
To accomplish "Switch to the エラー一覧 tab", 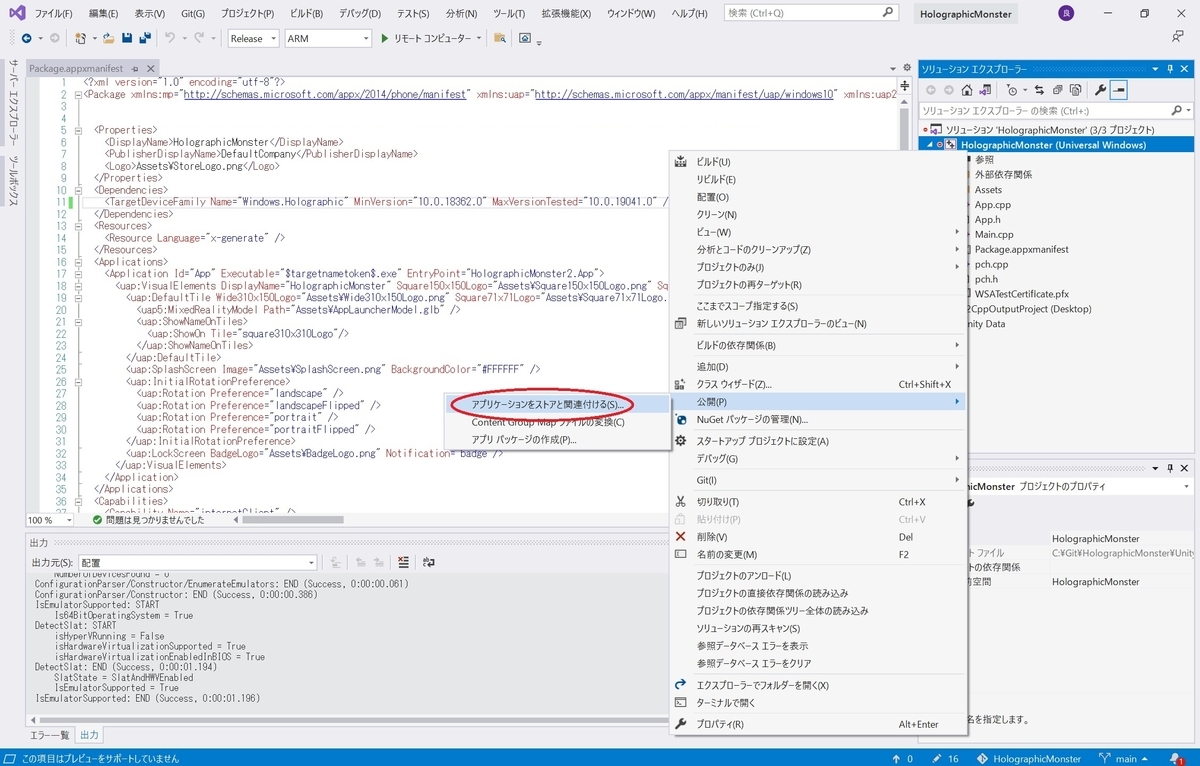I will pyautogui.click(x=50, y=735).
